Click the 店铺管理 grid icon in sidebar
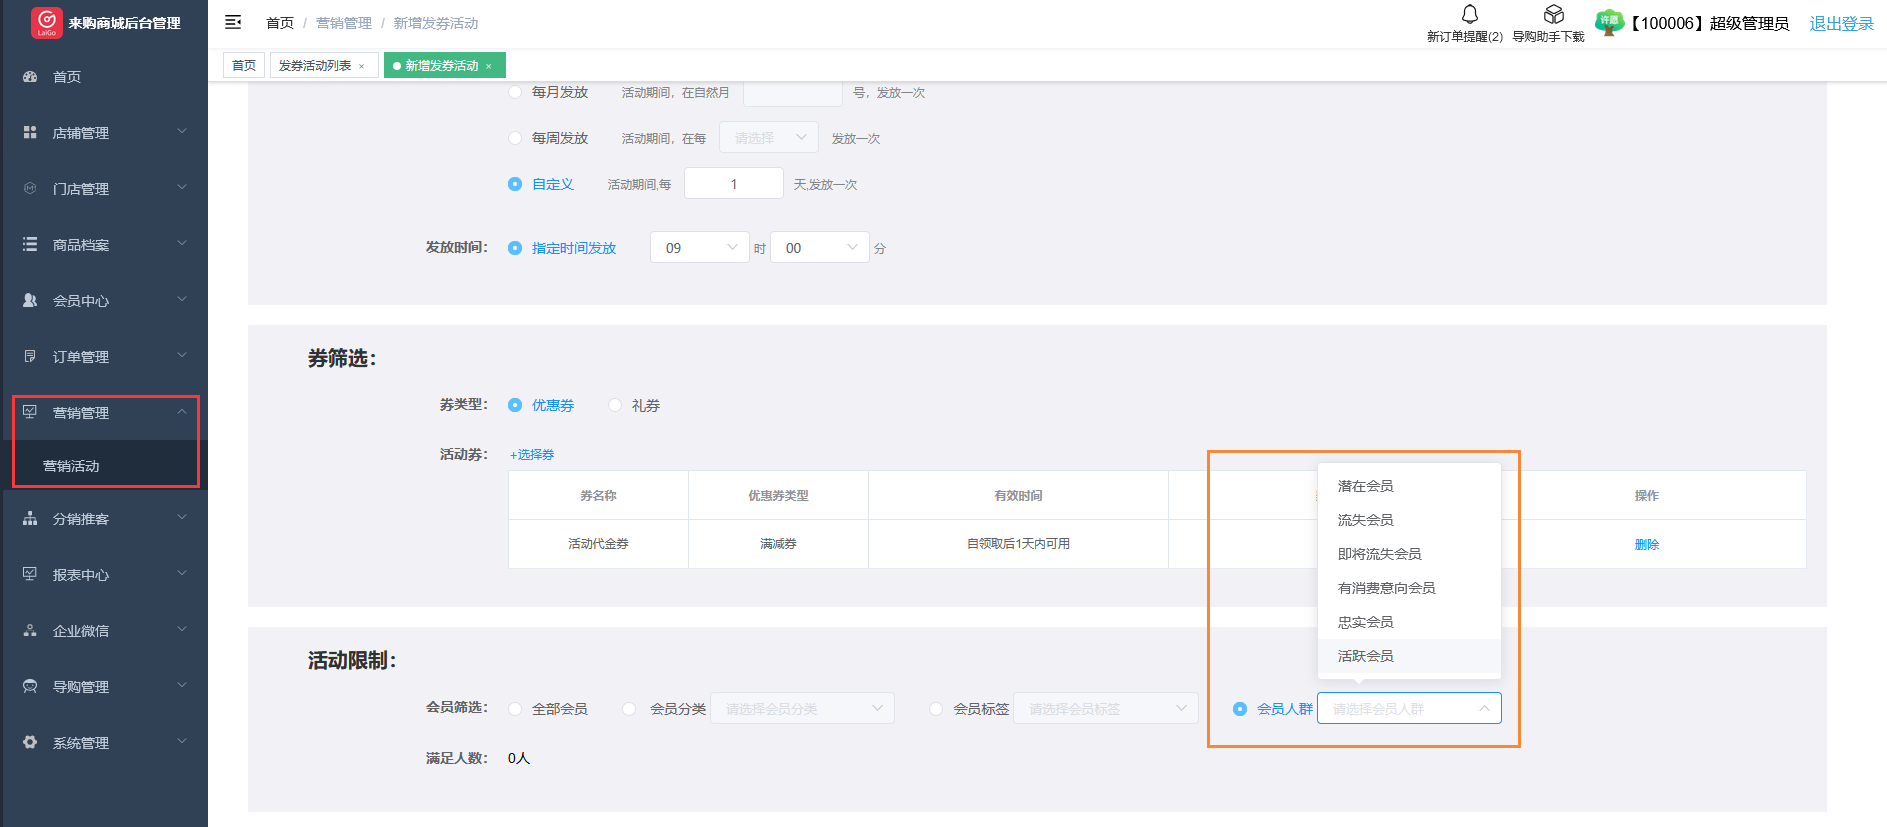Screen dimensions: 1887x827 click(30, 132)
